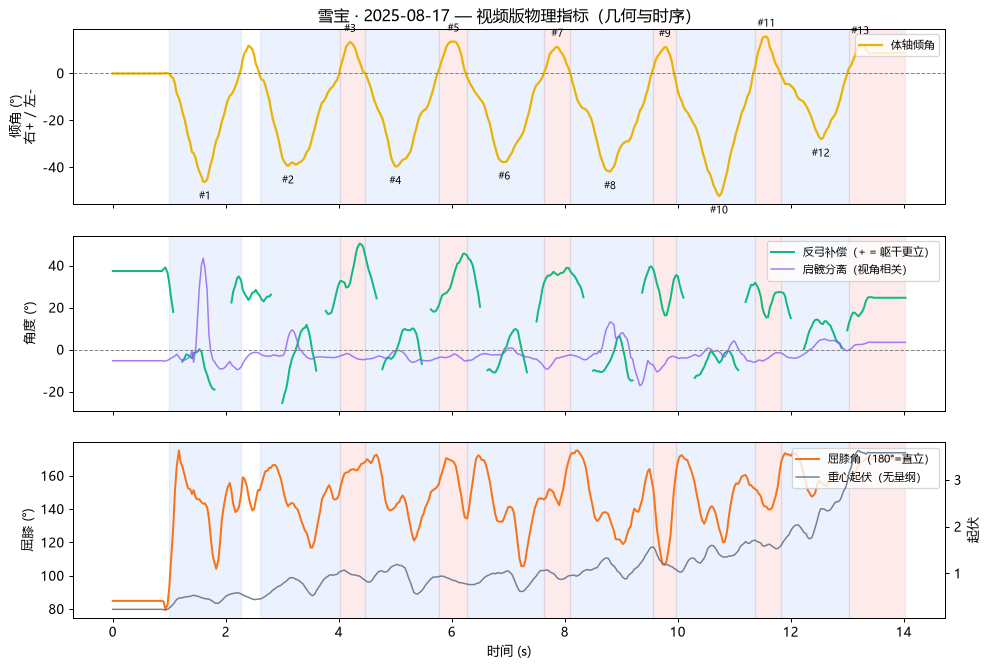The width and height of the screenshot is (989, 668).
Task: Click the #2 valley marker label
Action: tap(288, 180)
